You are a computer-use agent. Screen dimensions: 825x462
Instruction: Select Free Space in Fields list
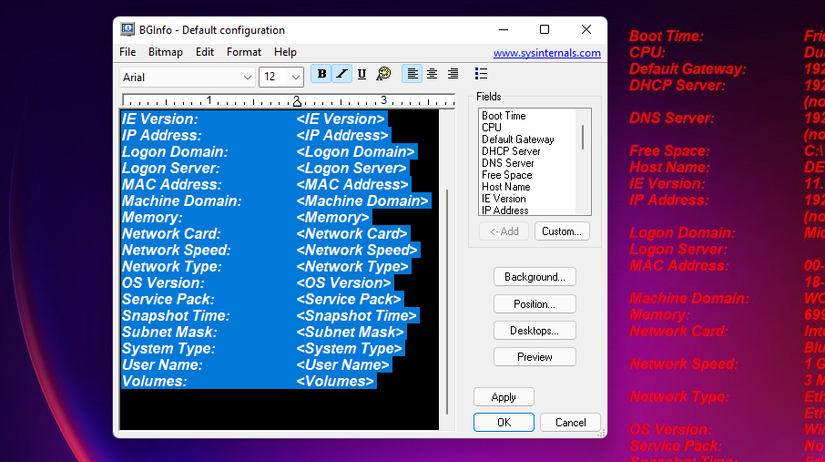(x=507, y=175)
